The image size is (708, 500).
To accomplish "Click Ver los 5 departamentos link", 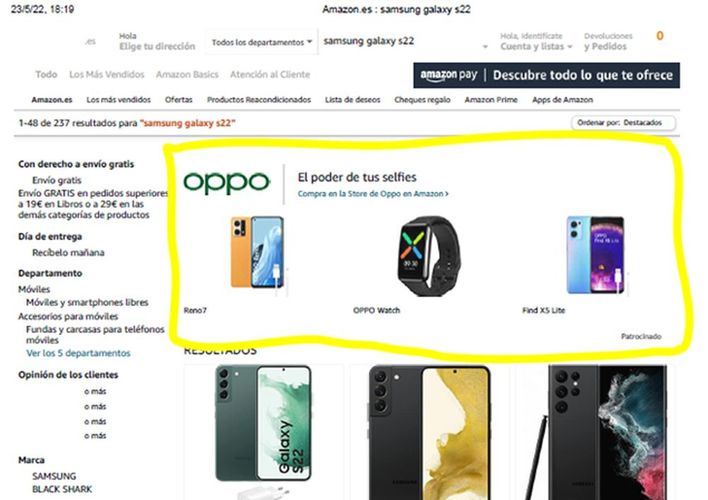I will pyautogui.click(x=78, y=353).
